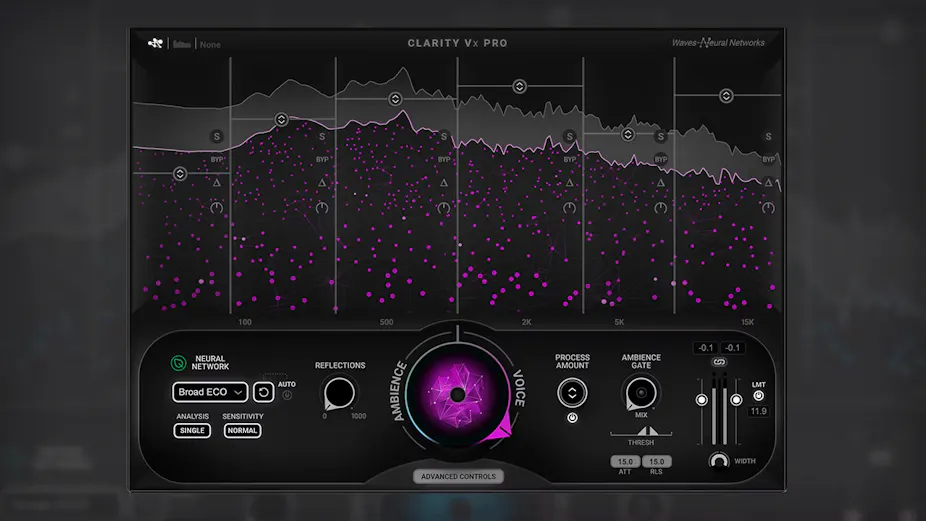This screenshot has height=521, width=926.
Task: Click the Waves logo icon in the header
Action: [155, 43]
